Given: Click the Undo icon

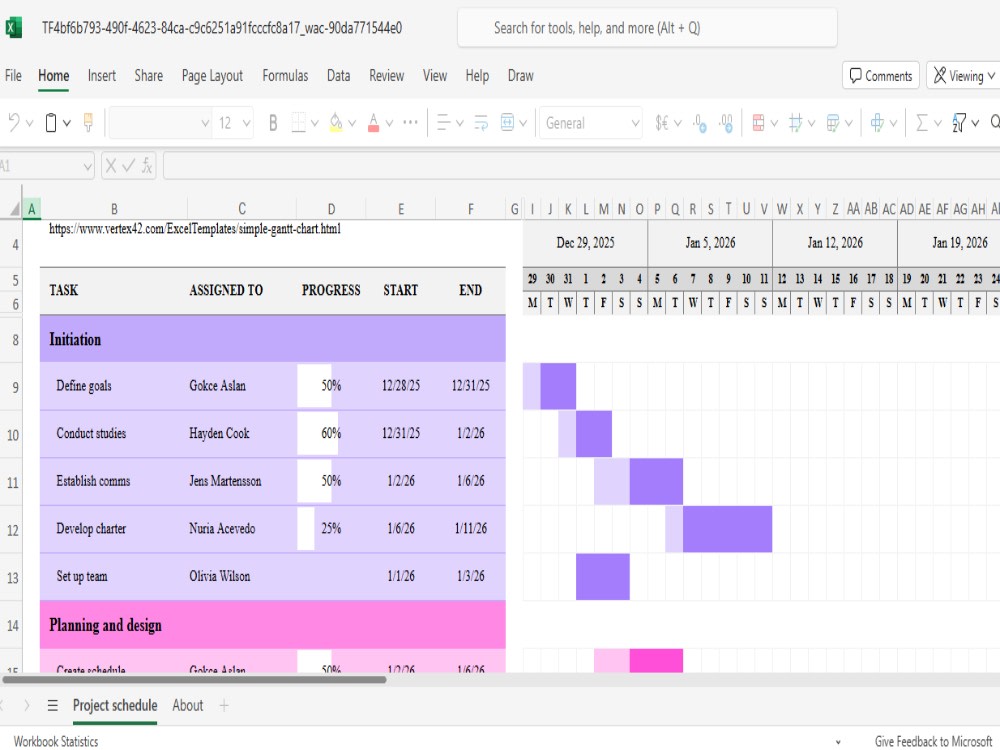Looking at the screenshot, I should point(14,122).
